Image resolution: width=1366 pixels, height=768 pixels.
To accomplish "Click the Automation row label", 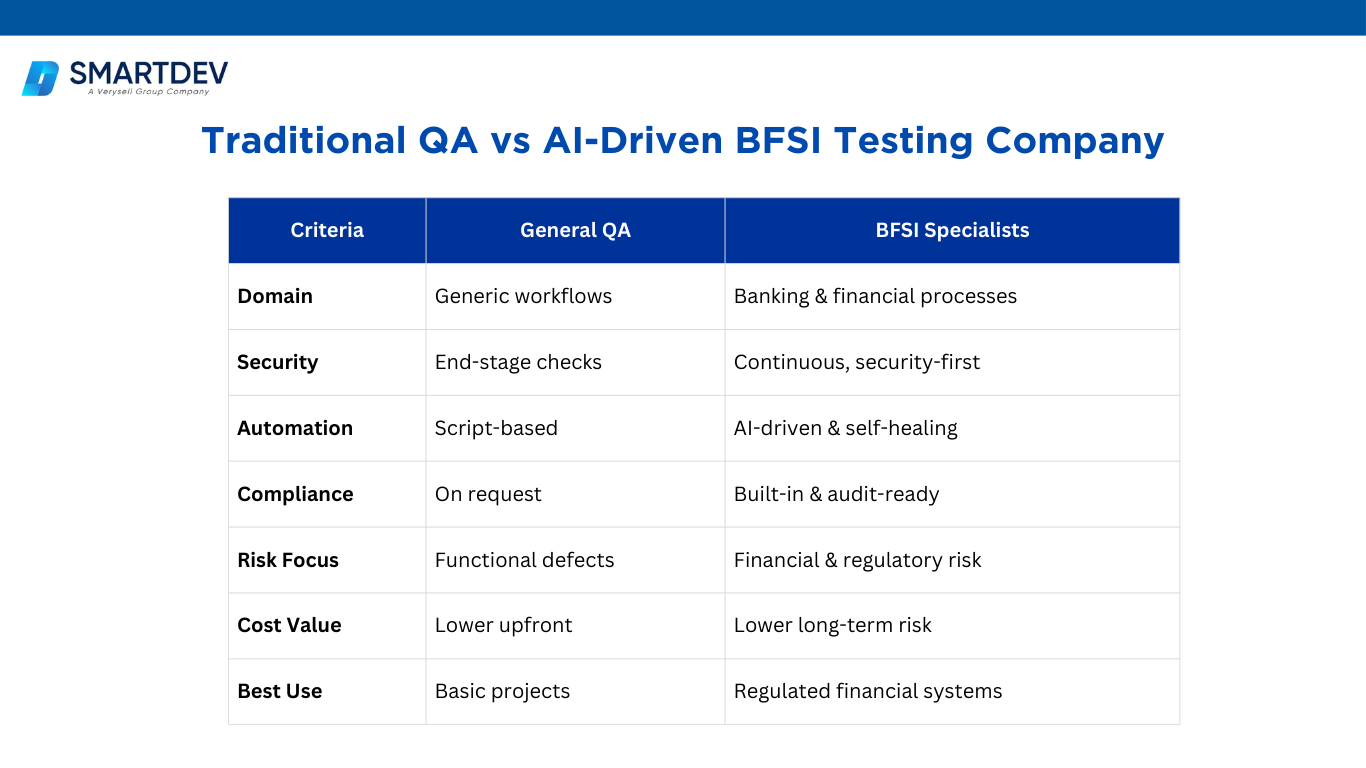I will pos(295,428).
